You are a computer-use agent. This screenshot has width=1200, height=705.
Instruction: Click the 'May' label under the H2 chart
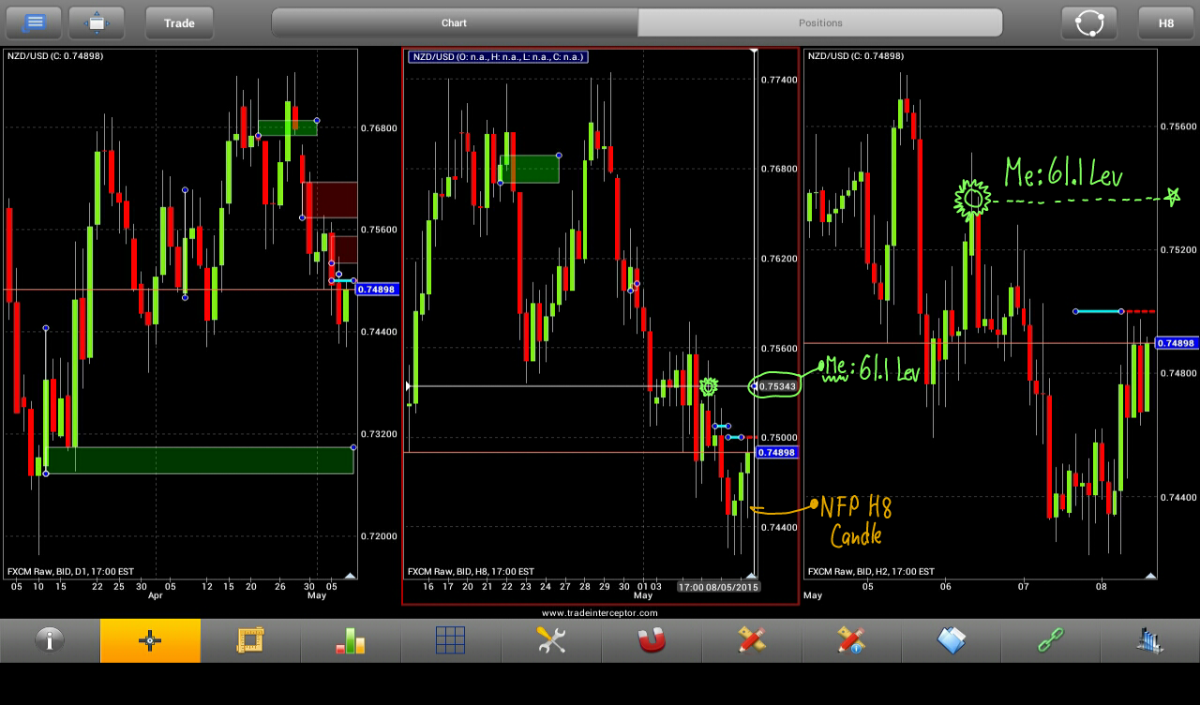pos(812,595)
